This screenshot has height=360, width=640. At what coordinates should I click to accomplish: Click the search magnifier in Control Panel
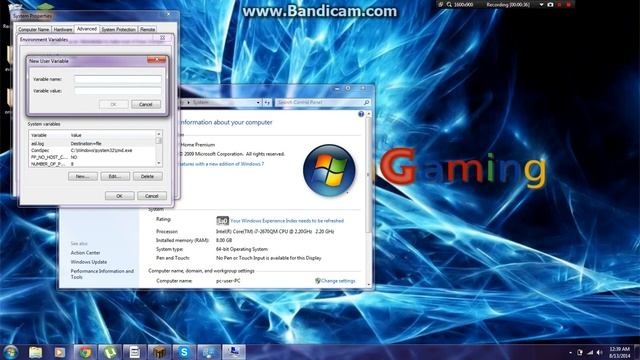pyautogui.click(x=366, y=102)
